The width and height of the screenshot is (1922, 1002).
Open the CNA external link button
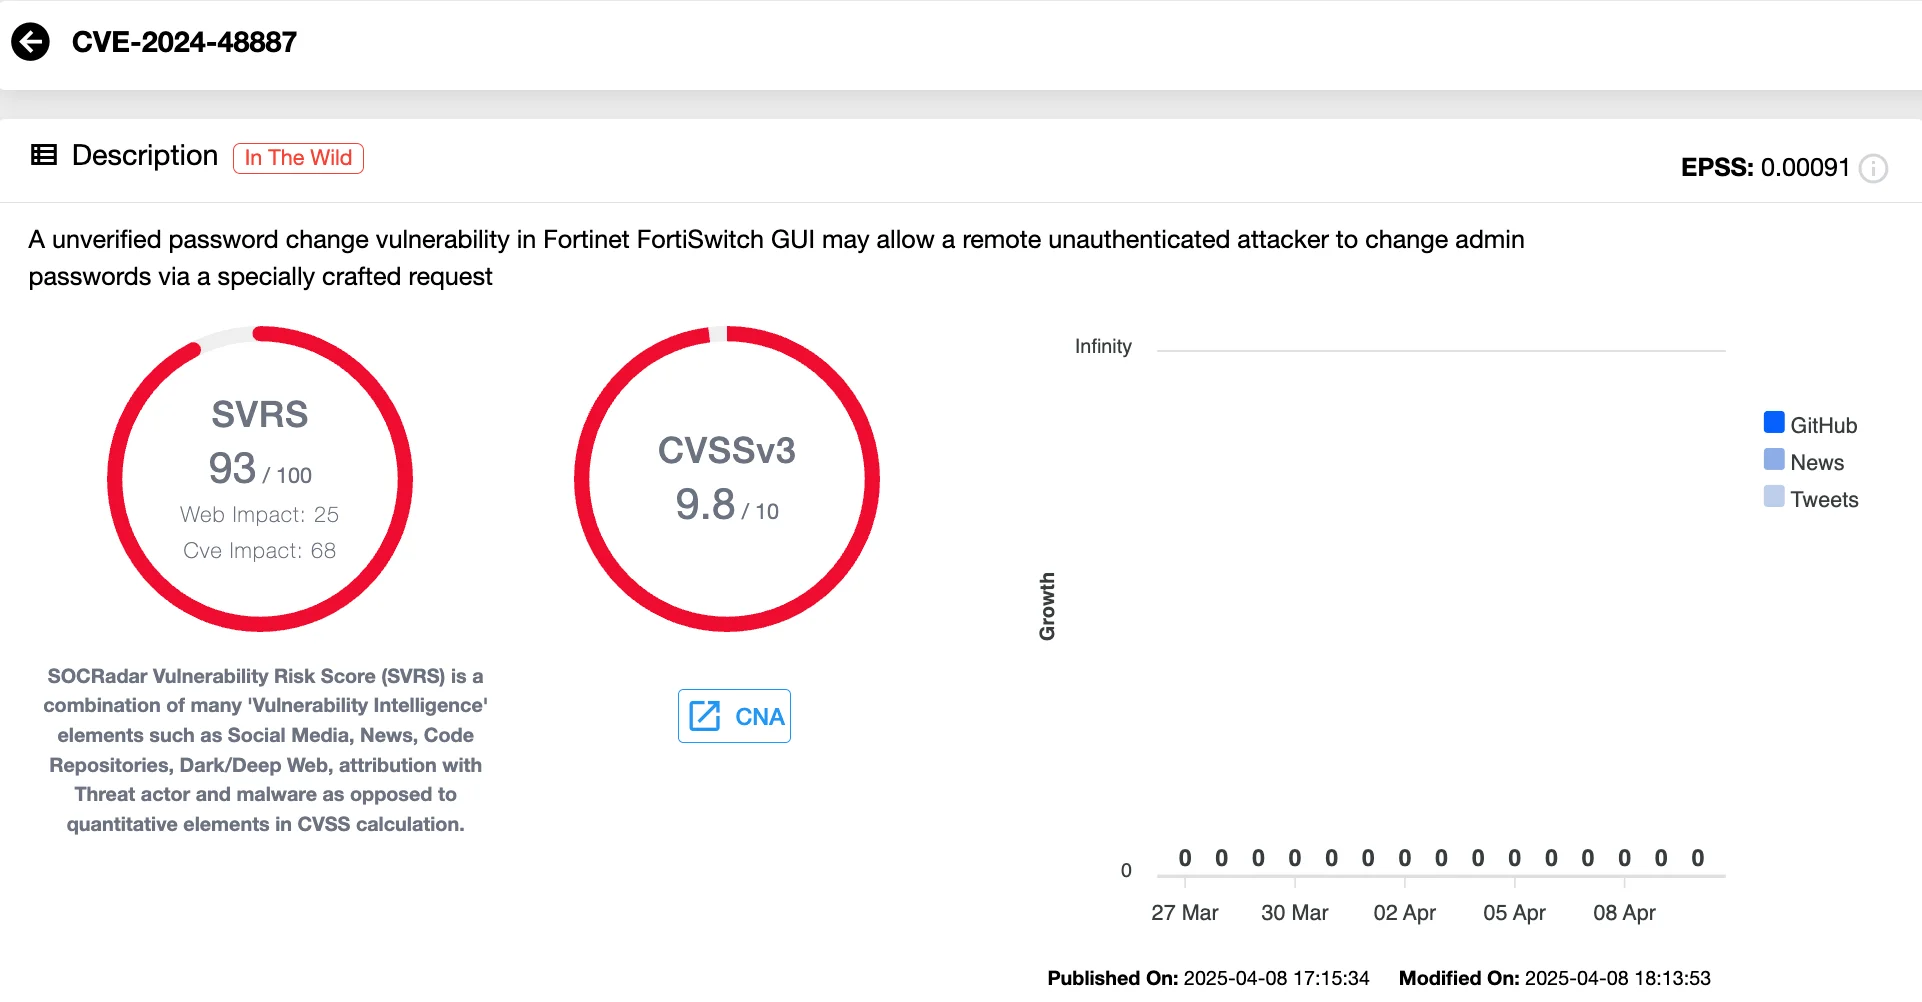734,716
